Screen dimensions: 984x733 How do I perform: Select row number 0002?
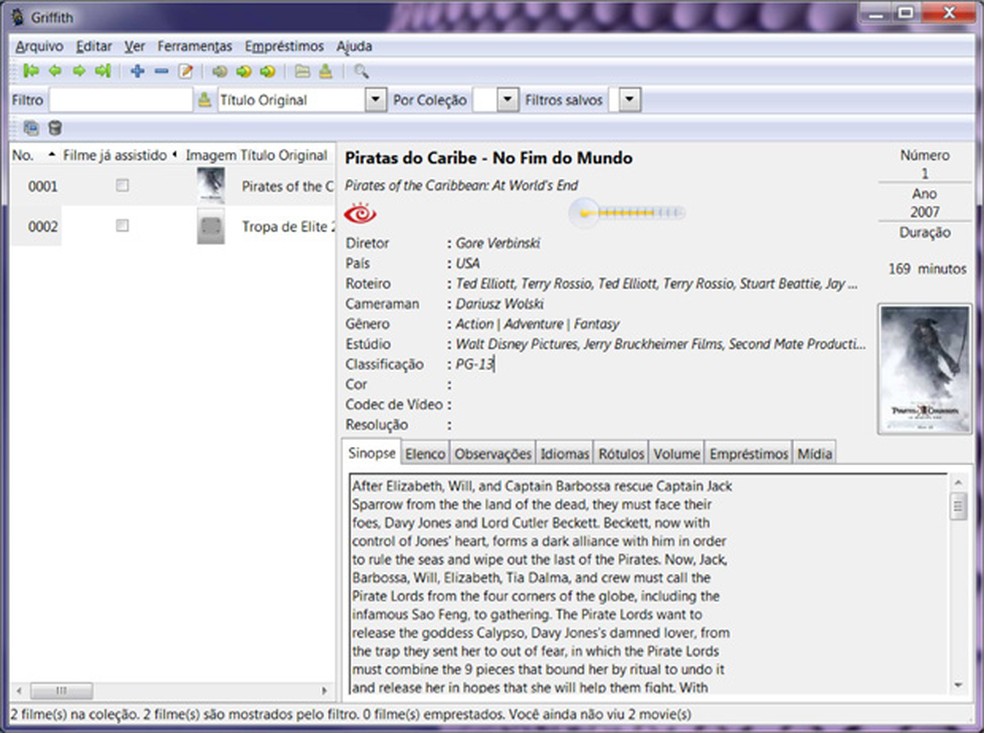pos(43,227)
